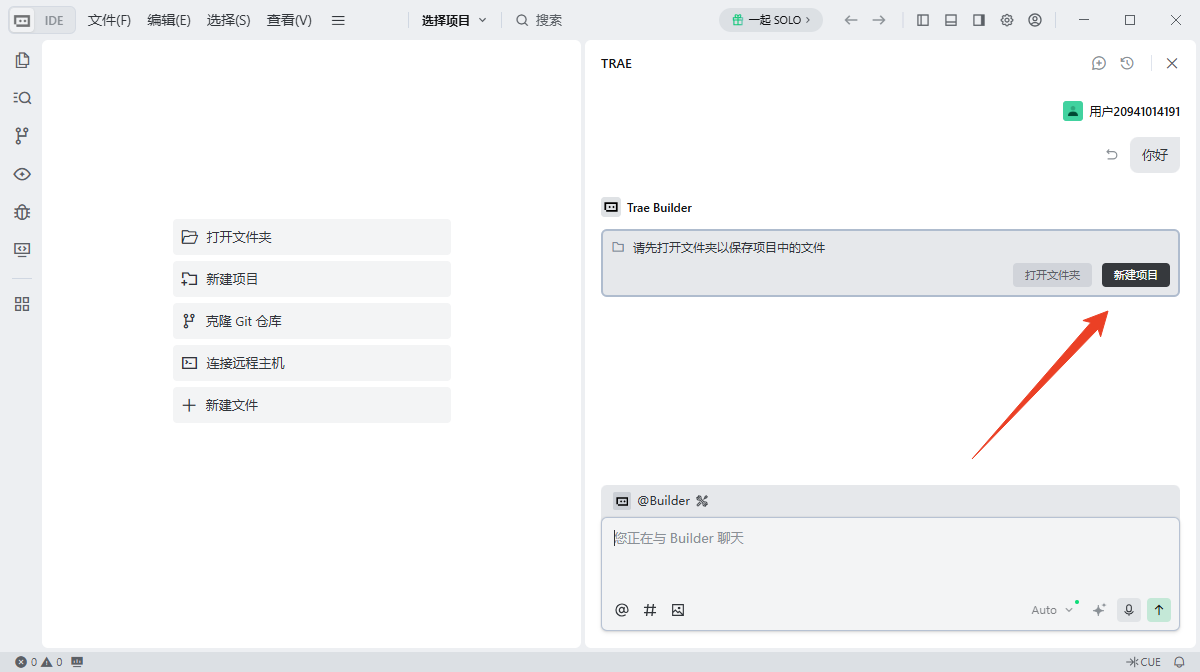
Task: View chat history with clock icon
Action: [1127, 63]
